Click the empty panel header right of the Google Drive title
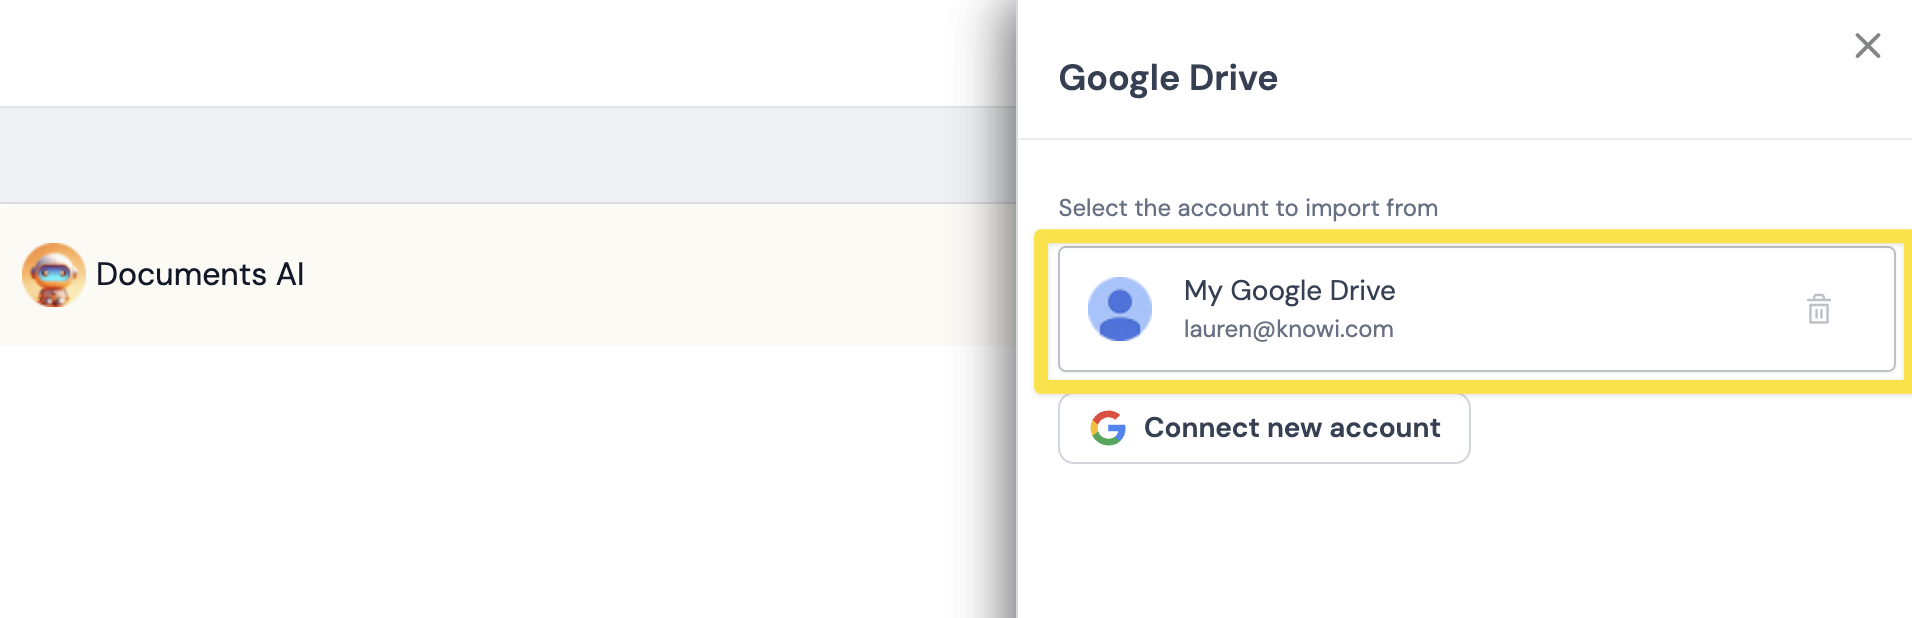This screenshot has width=1912, height=618. (1550, 78)
